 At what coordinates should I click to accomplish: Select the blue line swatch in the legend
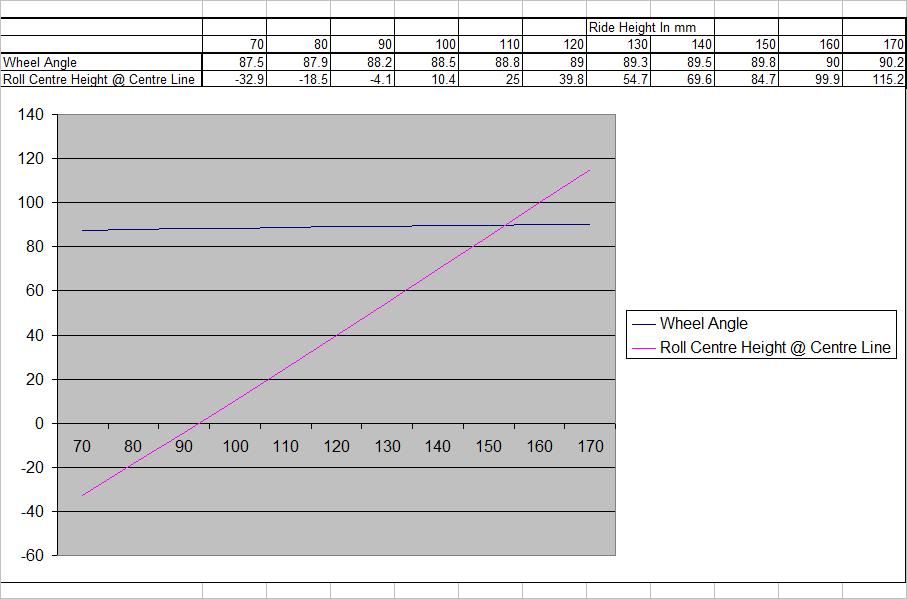pyautogui.click(x=644, y=324)
